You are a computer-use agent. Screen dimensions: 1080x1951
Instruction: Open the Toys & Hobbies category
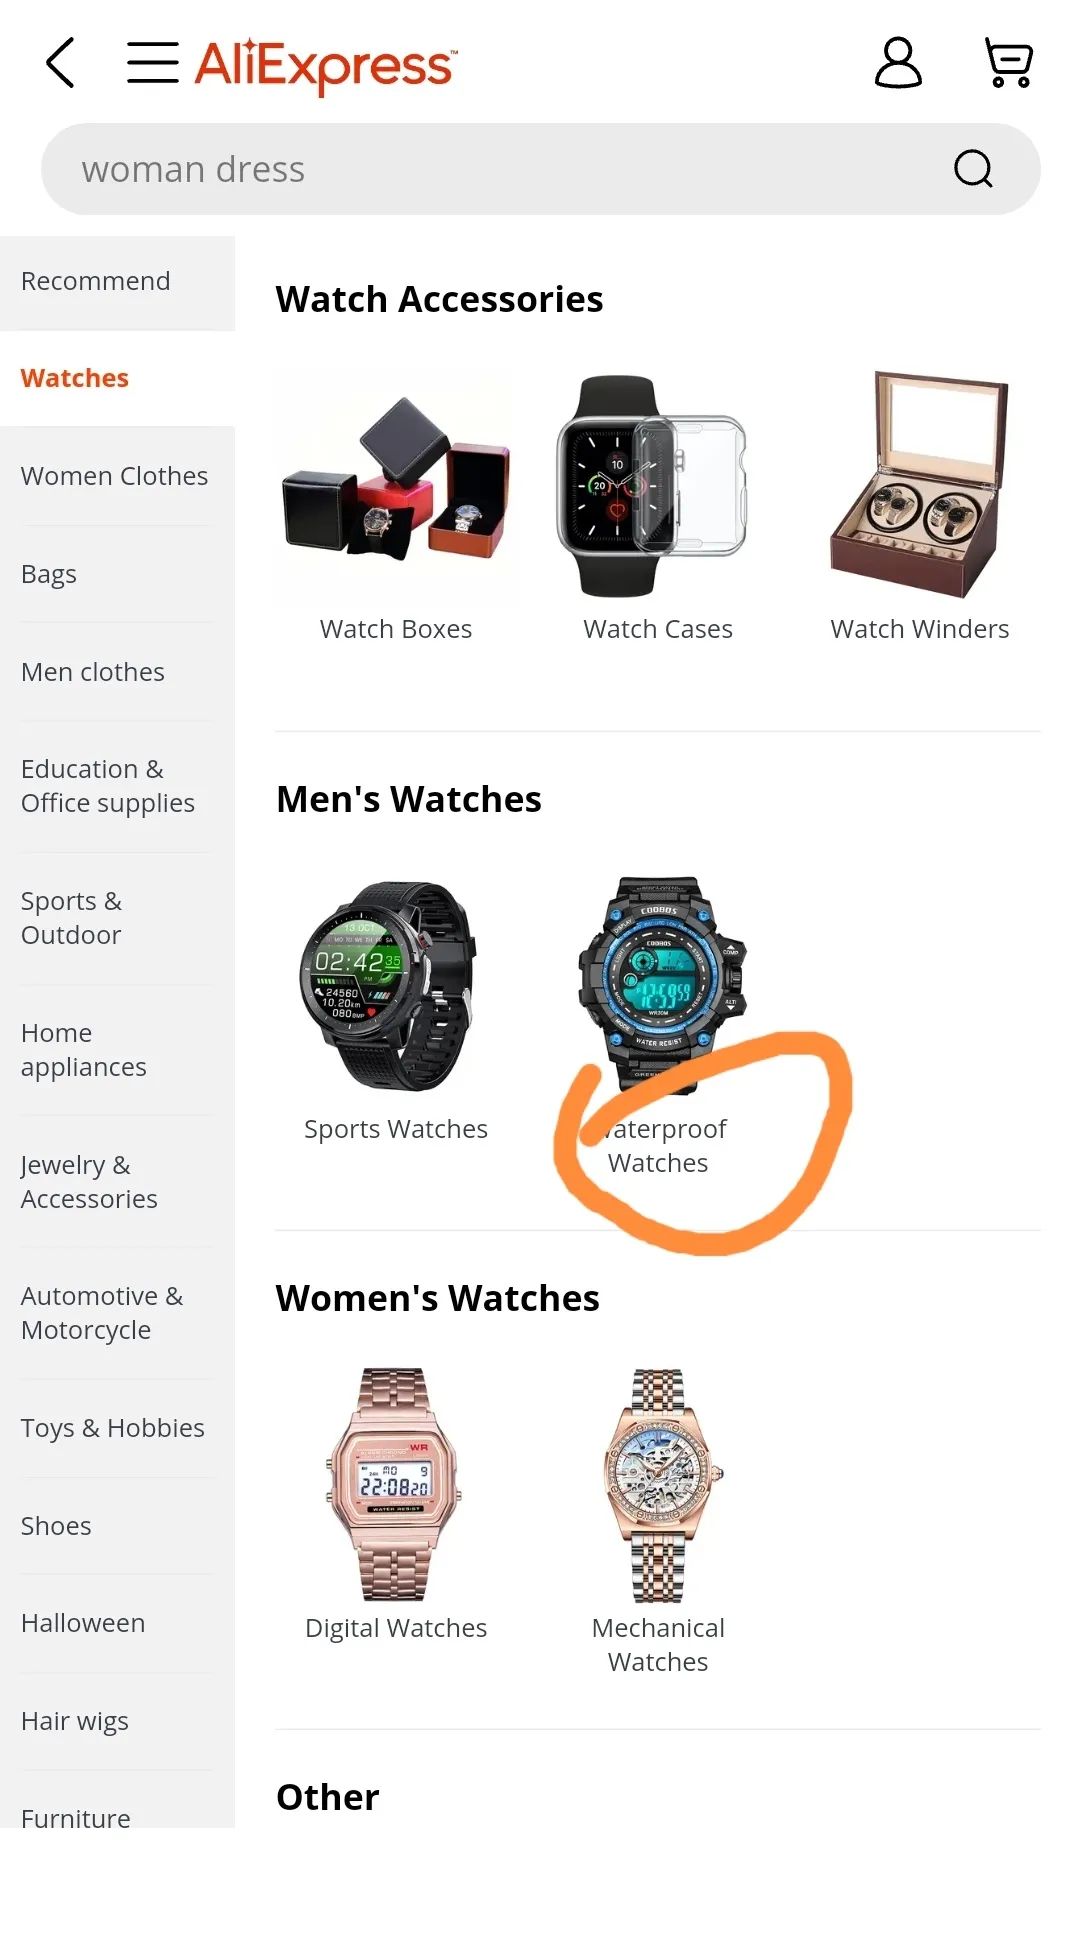pos(117,1428)
